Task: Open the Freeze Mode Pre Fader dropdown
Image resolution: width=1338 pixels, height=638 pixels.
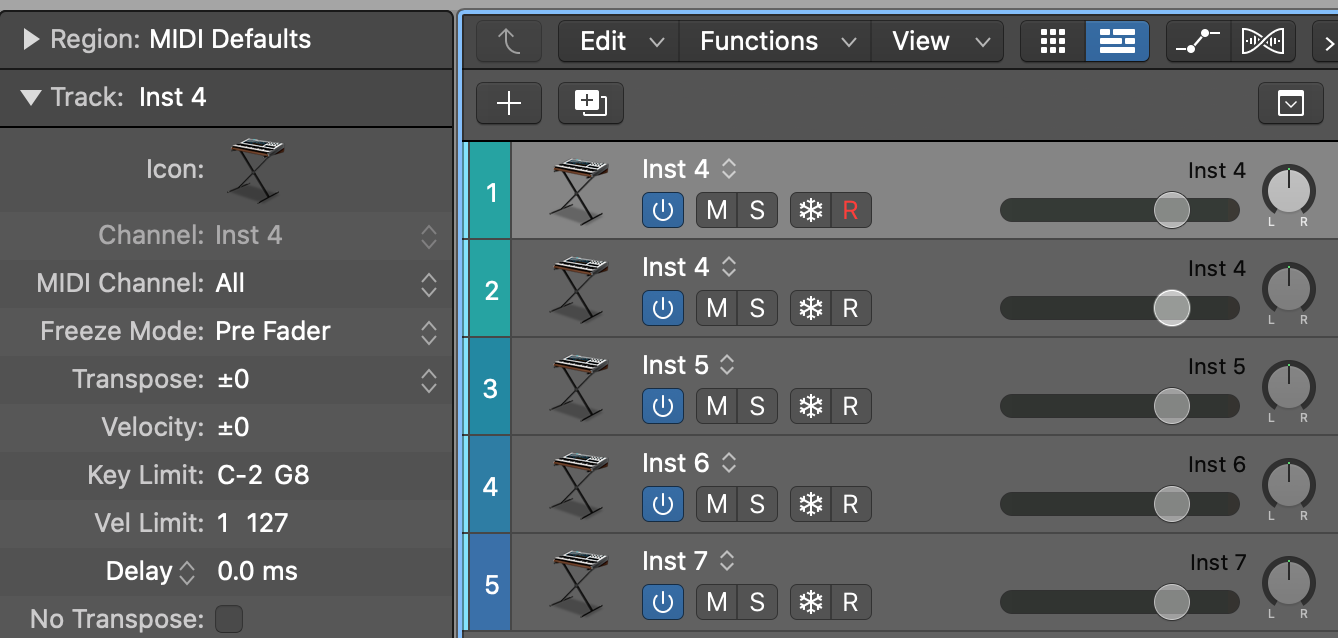Action: coord(428,332)
